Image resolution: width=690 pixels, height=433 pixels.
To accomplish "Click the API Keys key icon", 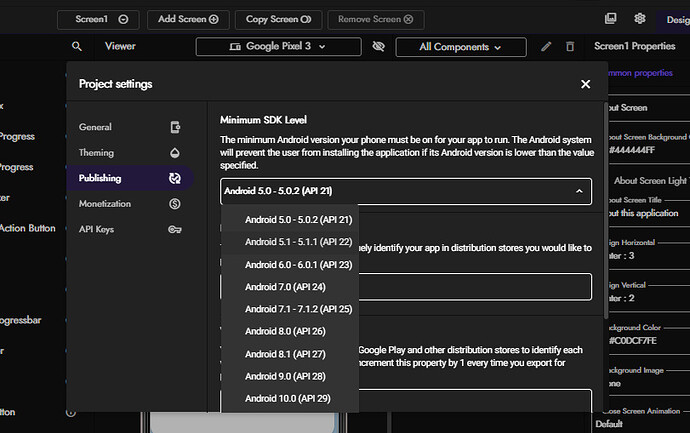I will click(175, 230).
